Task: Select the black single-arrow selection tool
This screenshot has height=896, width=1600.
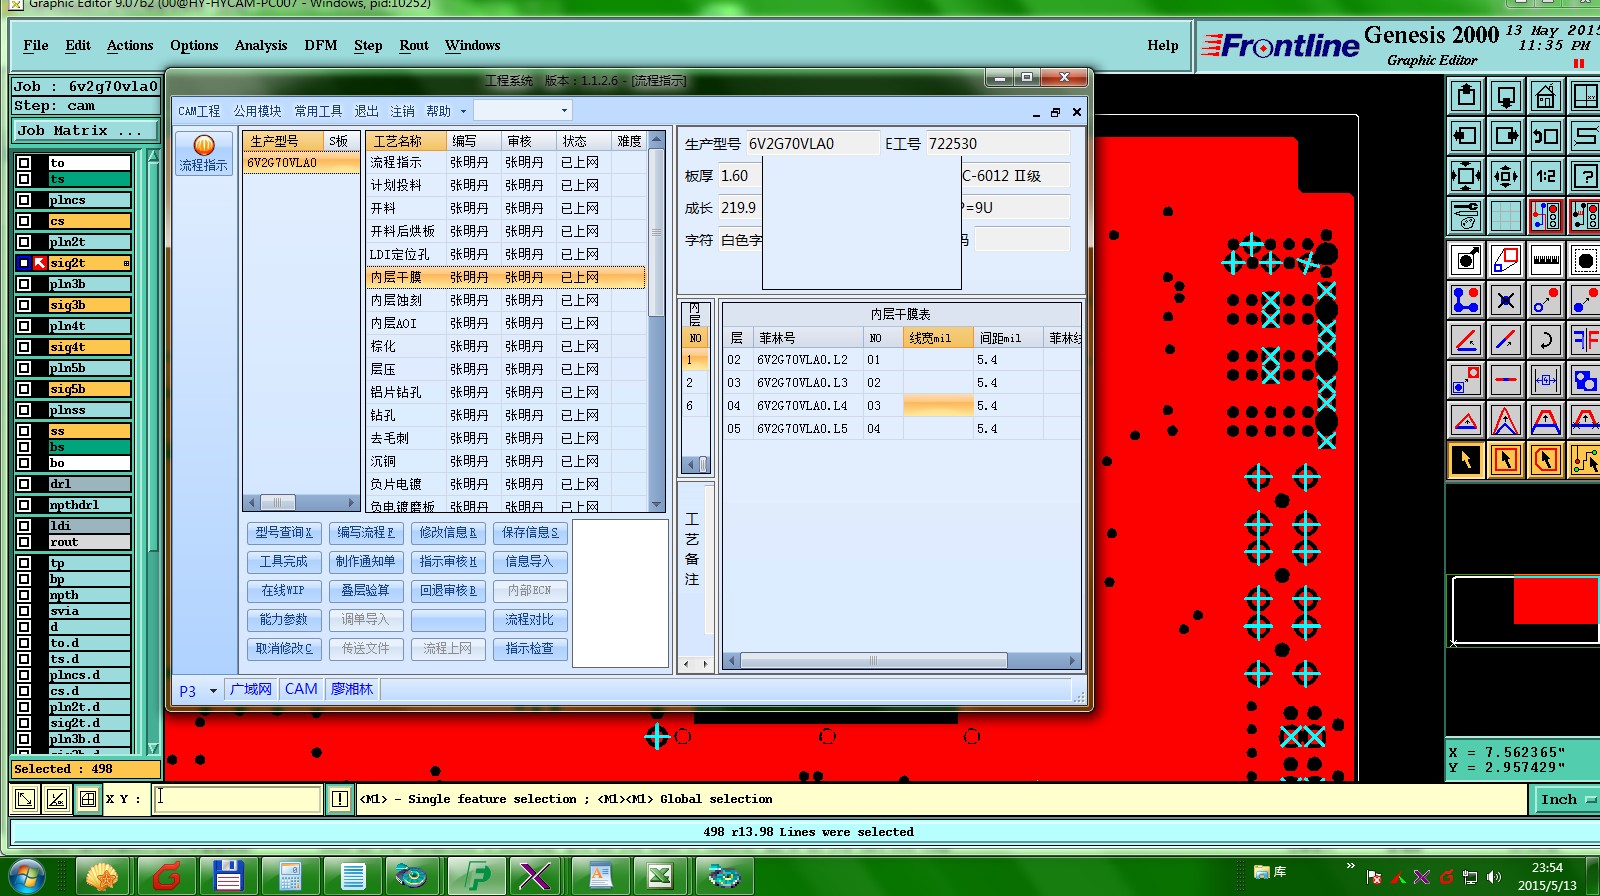Action: pos(1465,460)
